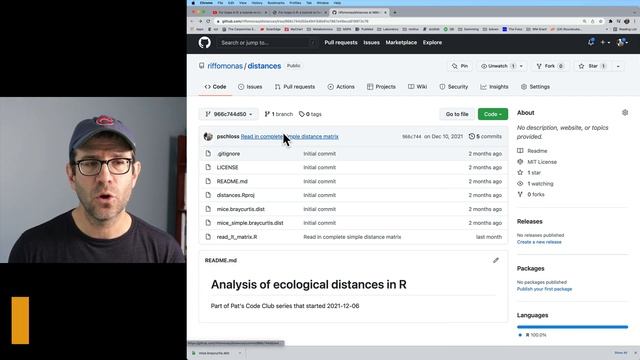Click the blue R language bar
640x360 pixels.
tap(572, 327)
